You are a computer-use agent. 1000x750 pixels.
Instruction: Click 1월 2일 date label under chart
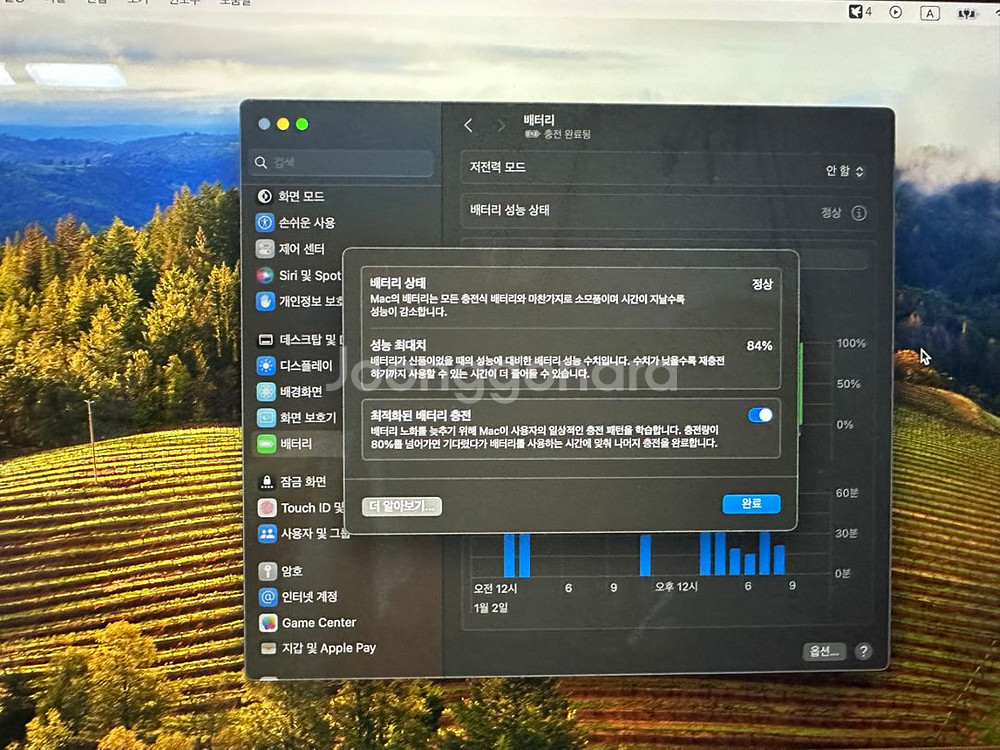[490, 608]
